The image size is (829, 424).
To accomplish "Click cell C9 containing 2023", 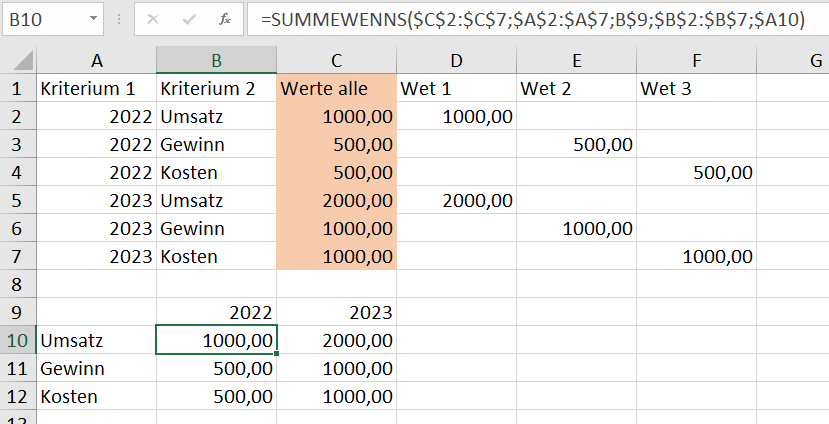I will (x=337, y=312).
